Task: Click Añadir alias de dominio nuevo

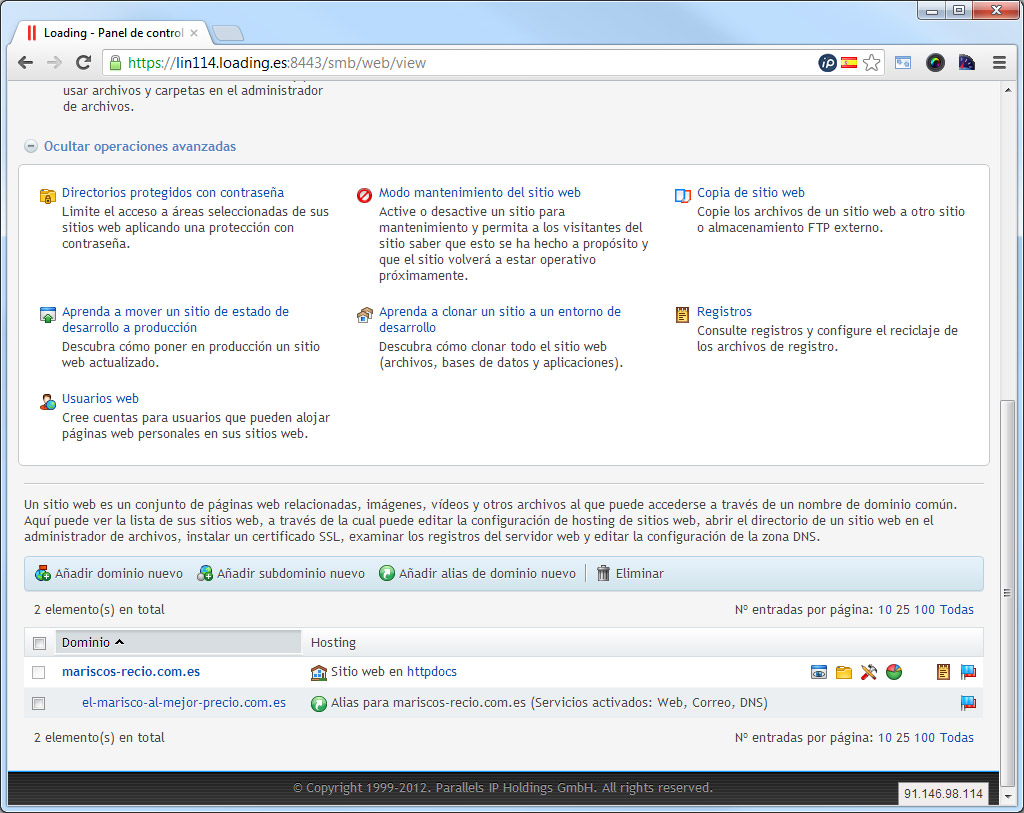Action: coord(477,573)
